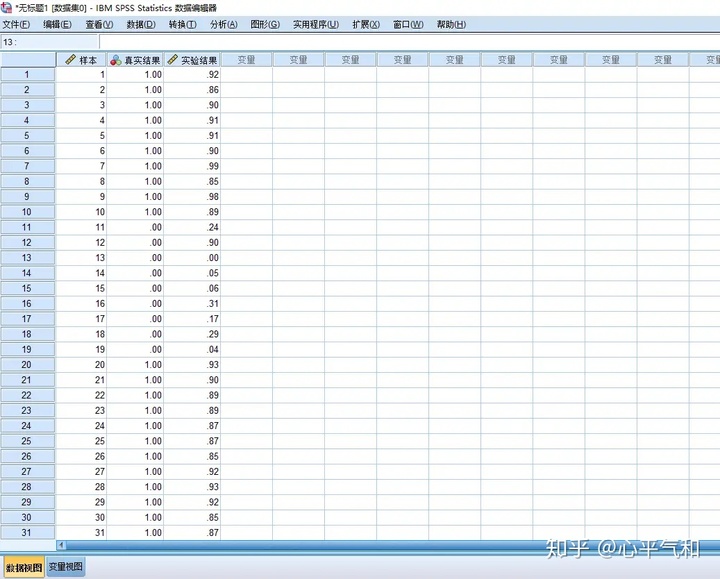Click the SPSS application icon in title bar
The height and width of the screenshot is (579, 720).
click(6, 7)
